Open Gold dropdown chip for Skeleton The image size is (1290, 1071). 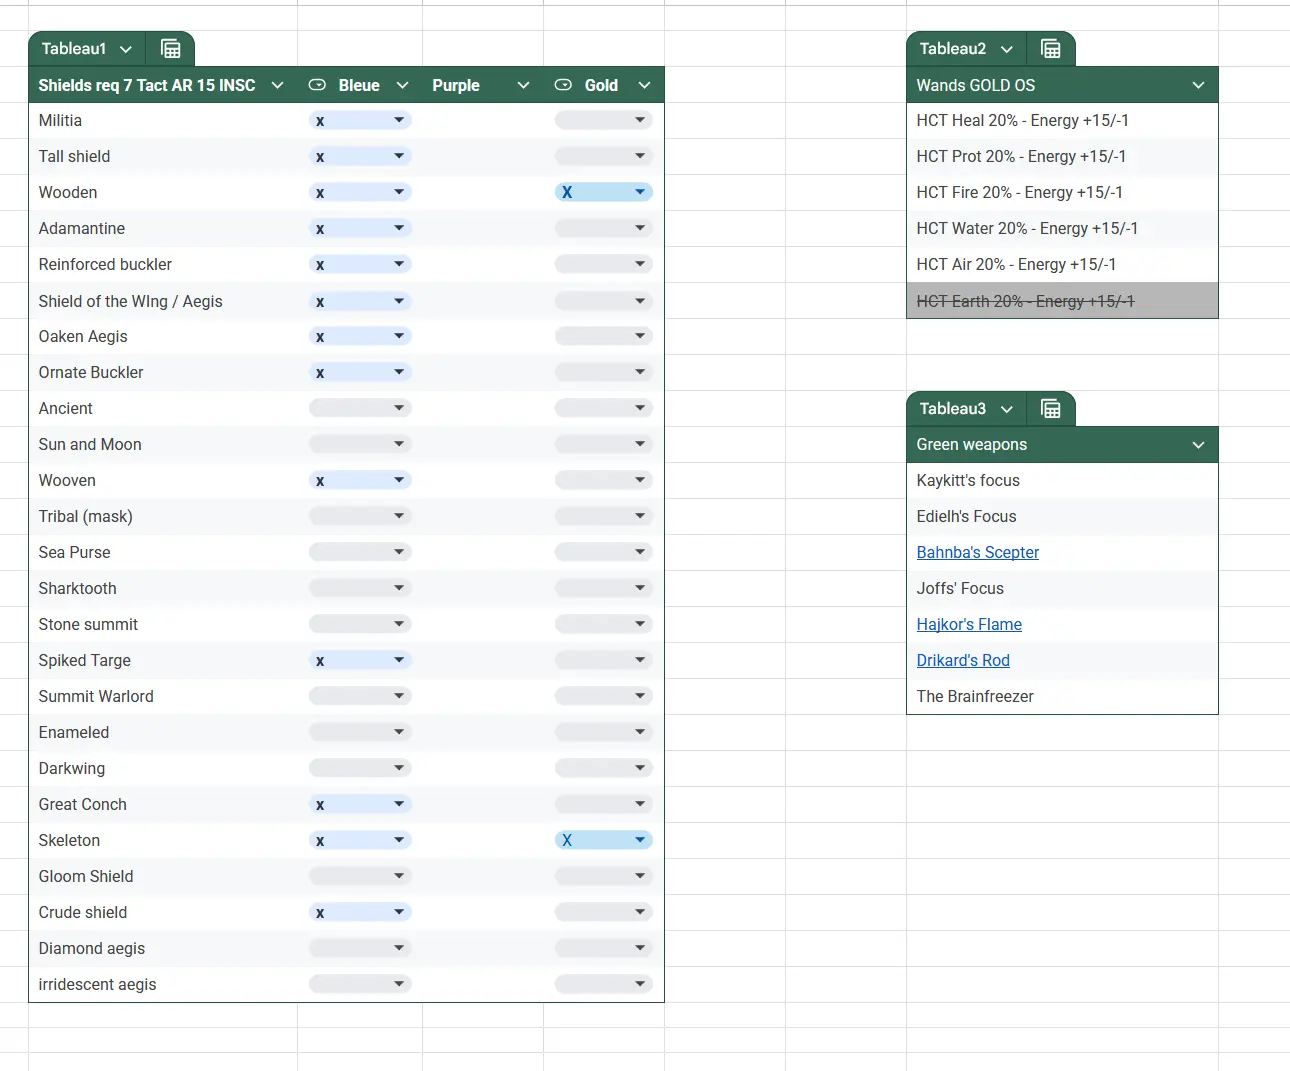[604, 840]
